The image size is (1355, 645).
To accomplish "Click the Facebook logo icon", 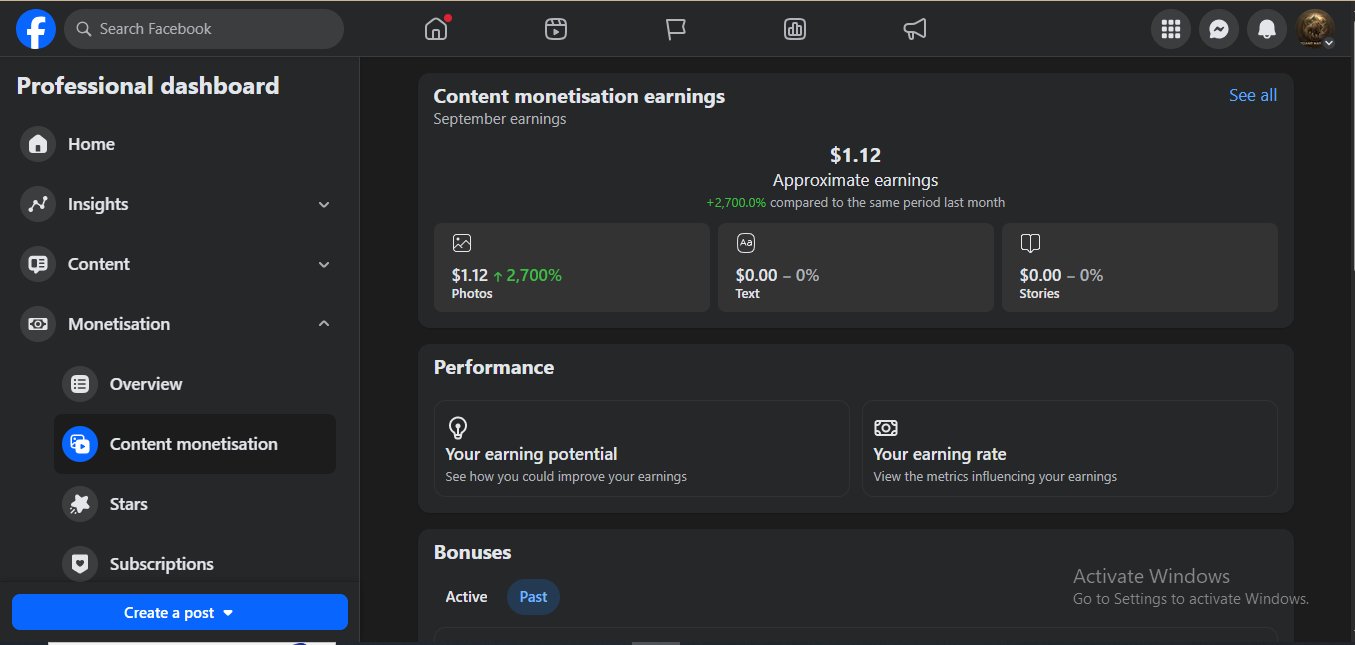I will click(36, 29).
